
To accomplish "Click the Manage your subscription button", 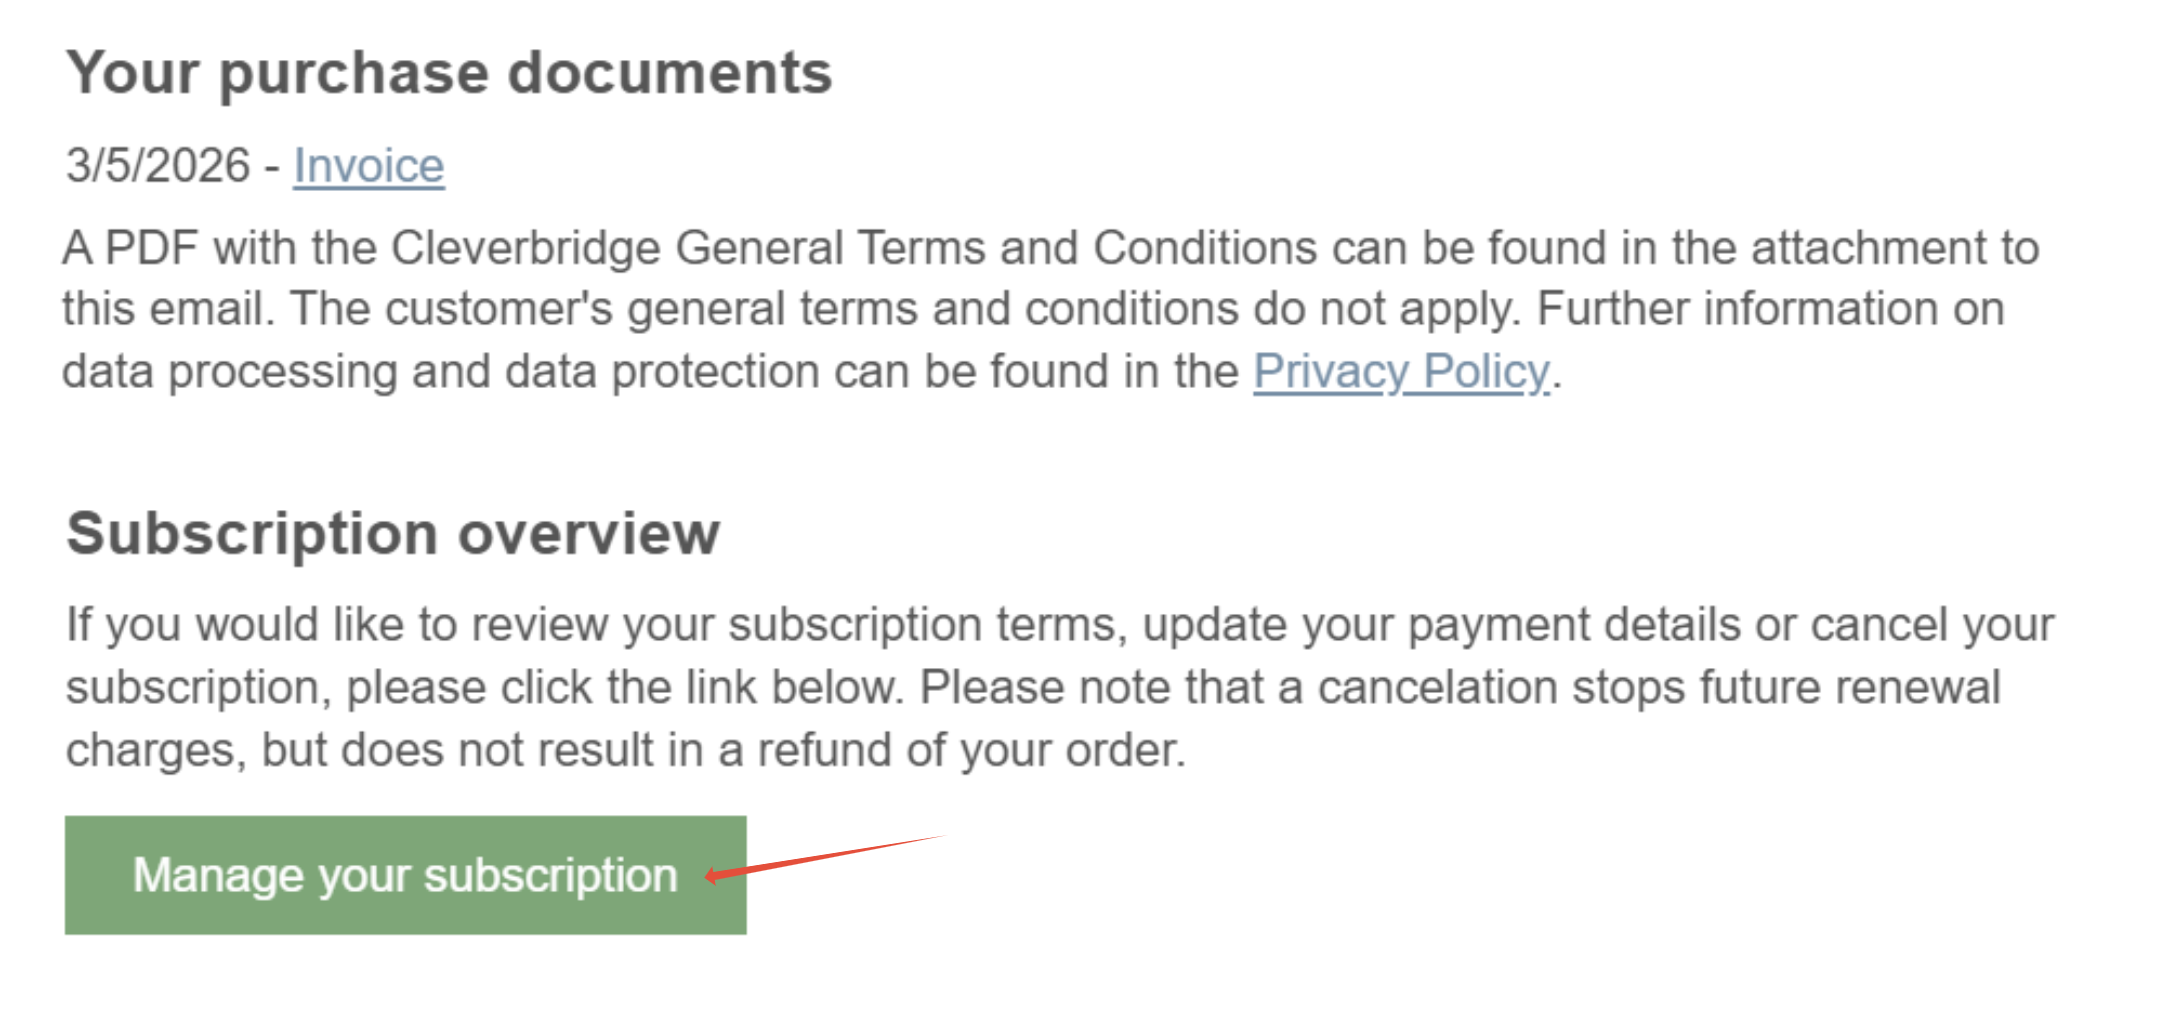I will 405,875.
